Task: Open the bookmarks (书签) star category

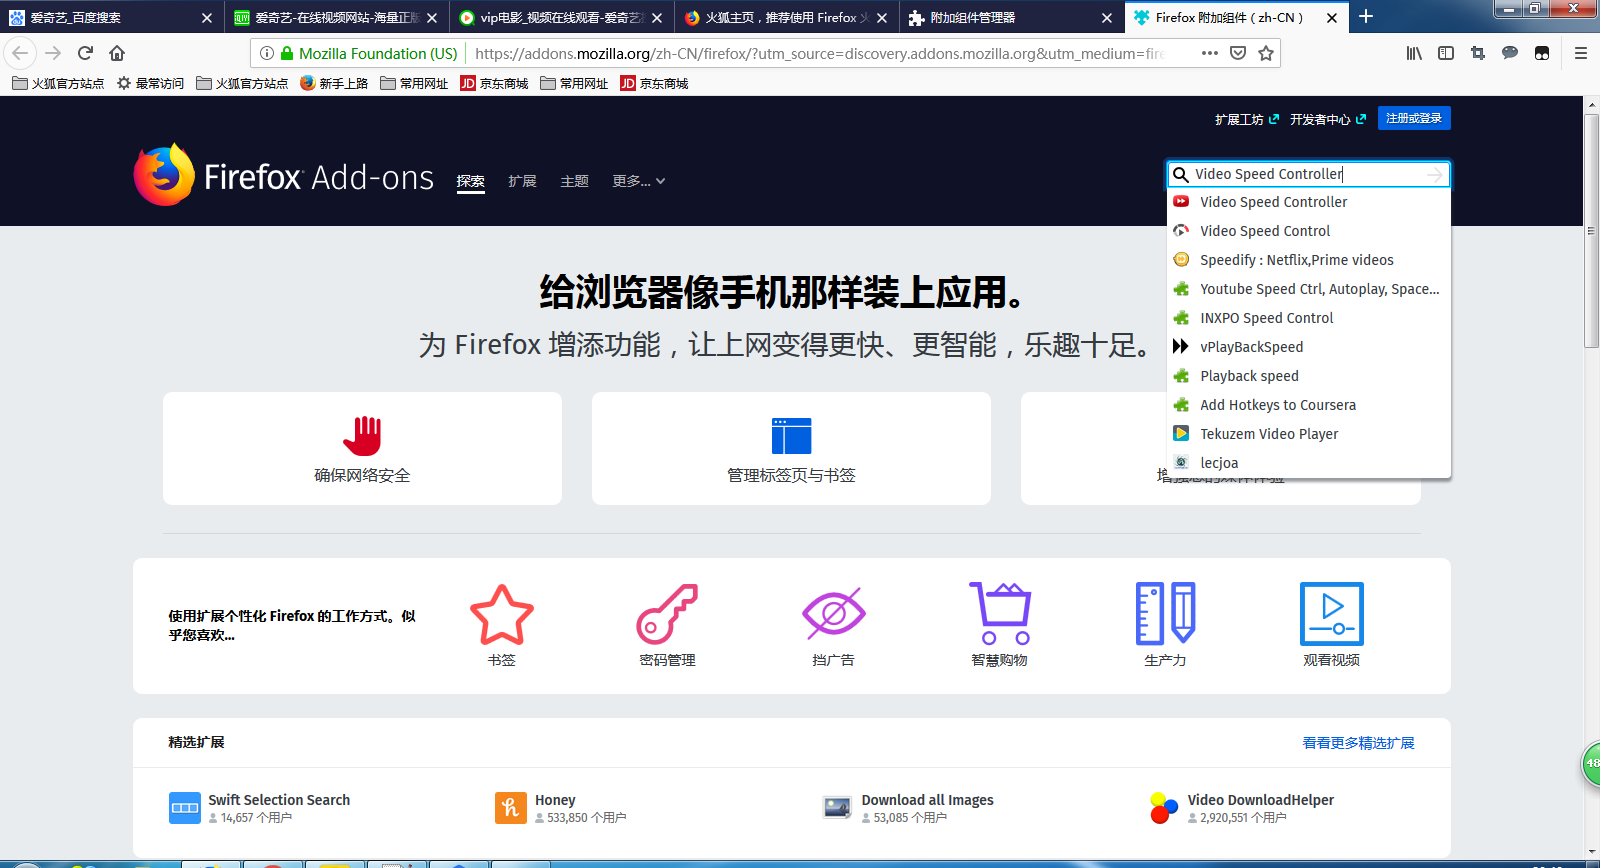Action: pos(502,625)
